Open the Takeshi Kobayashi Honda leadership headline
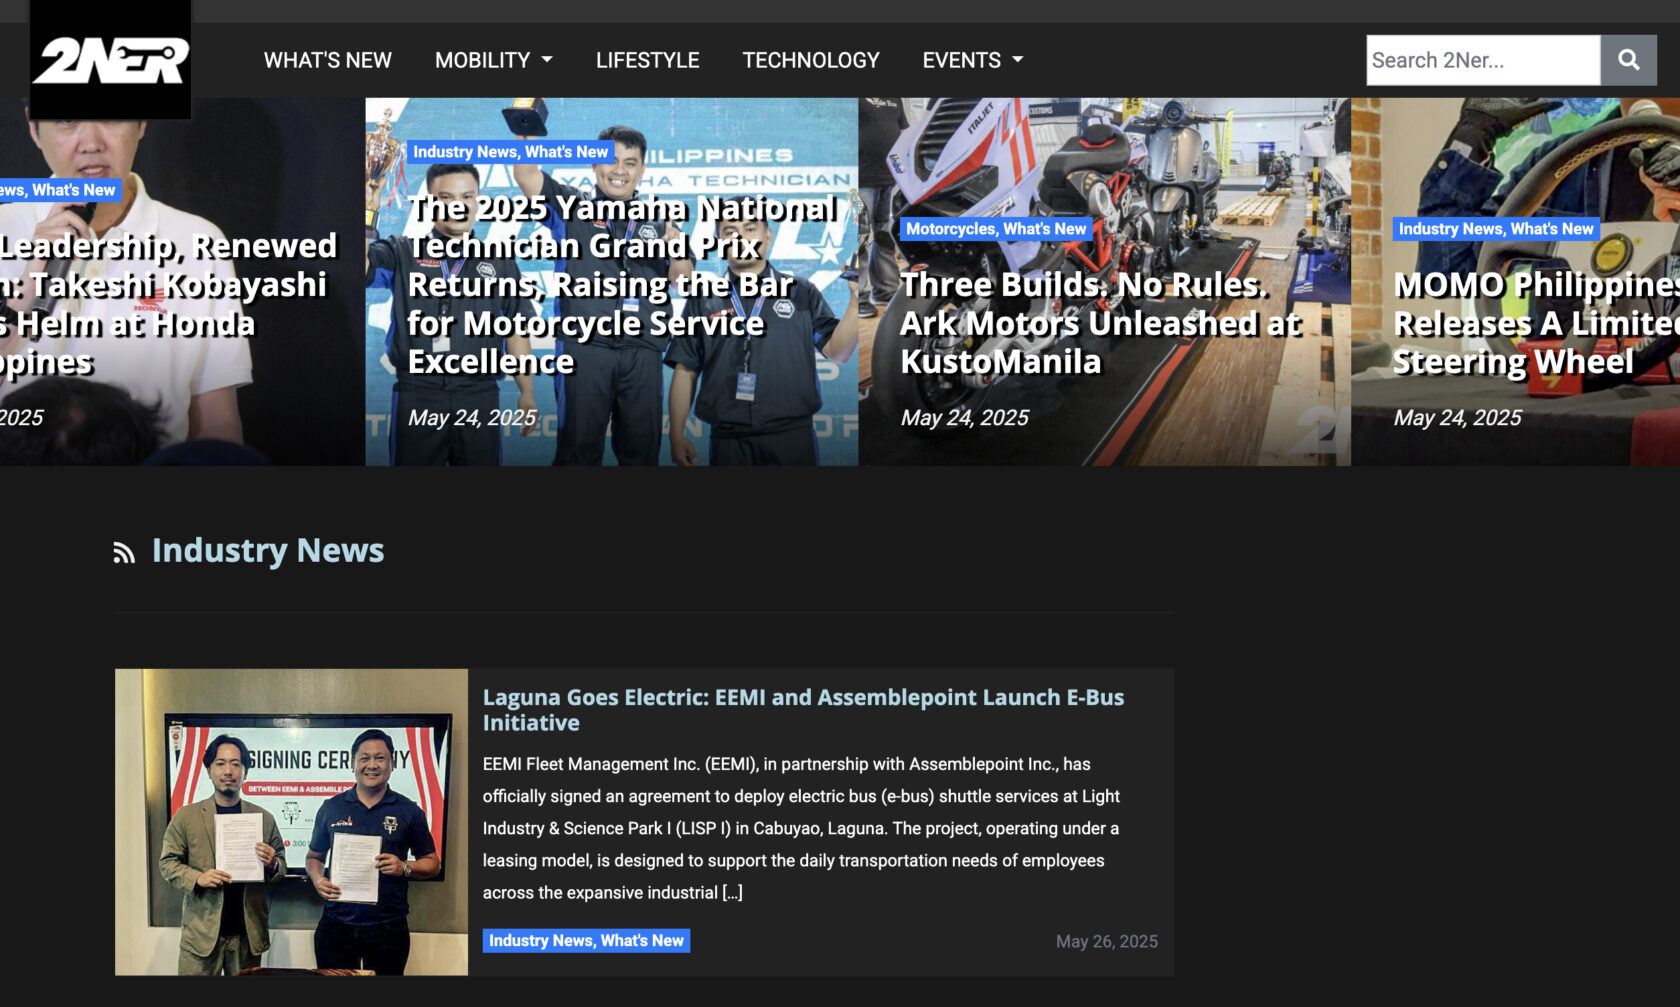The height and width of the screenshot is (1007, 1680). pyautogui.click(x=168, y=304)
